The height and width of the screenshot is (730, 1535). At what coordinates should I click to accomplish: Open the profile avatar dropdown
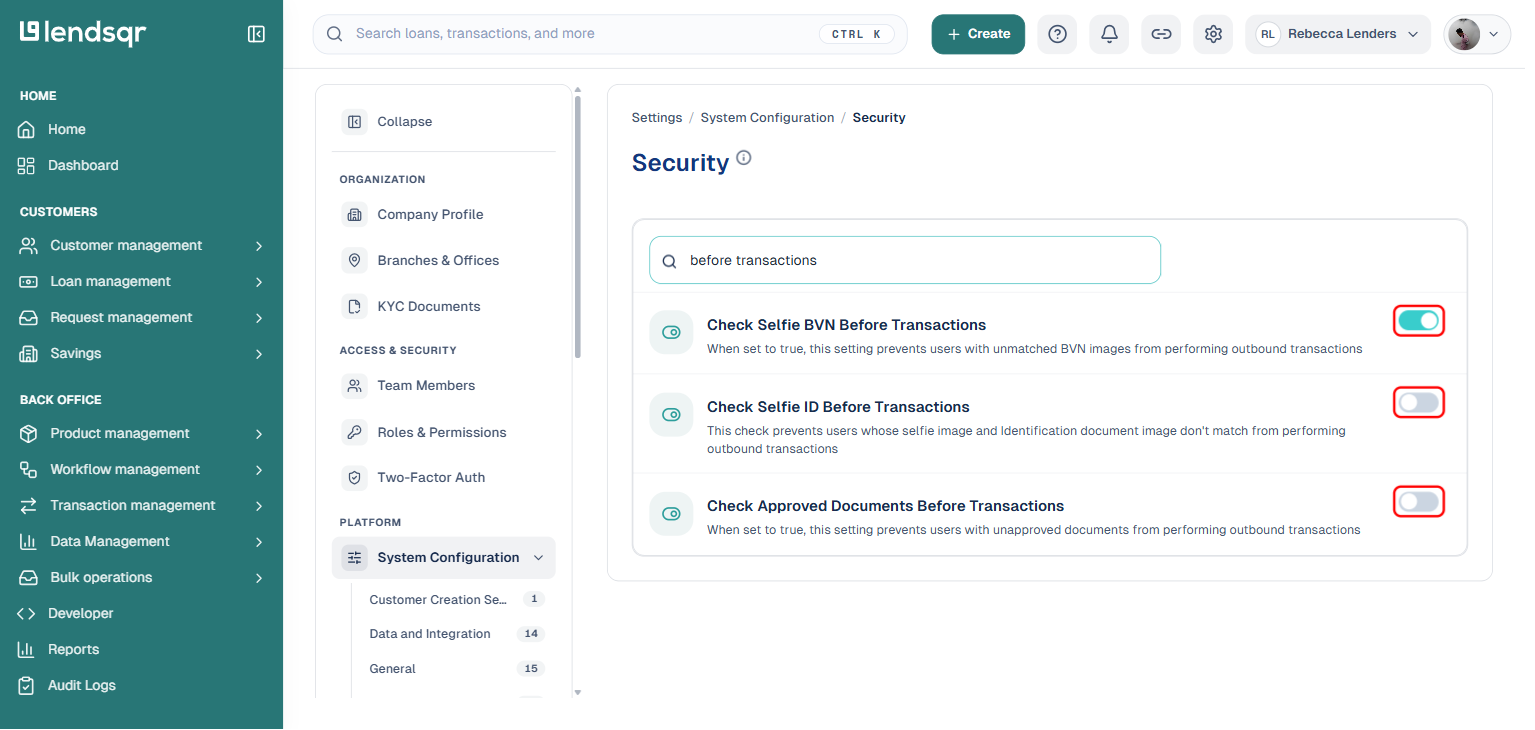(x=1478, y=34)
